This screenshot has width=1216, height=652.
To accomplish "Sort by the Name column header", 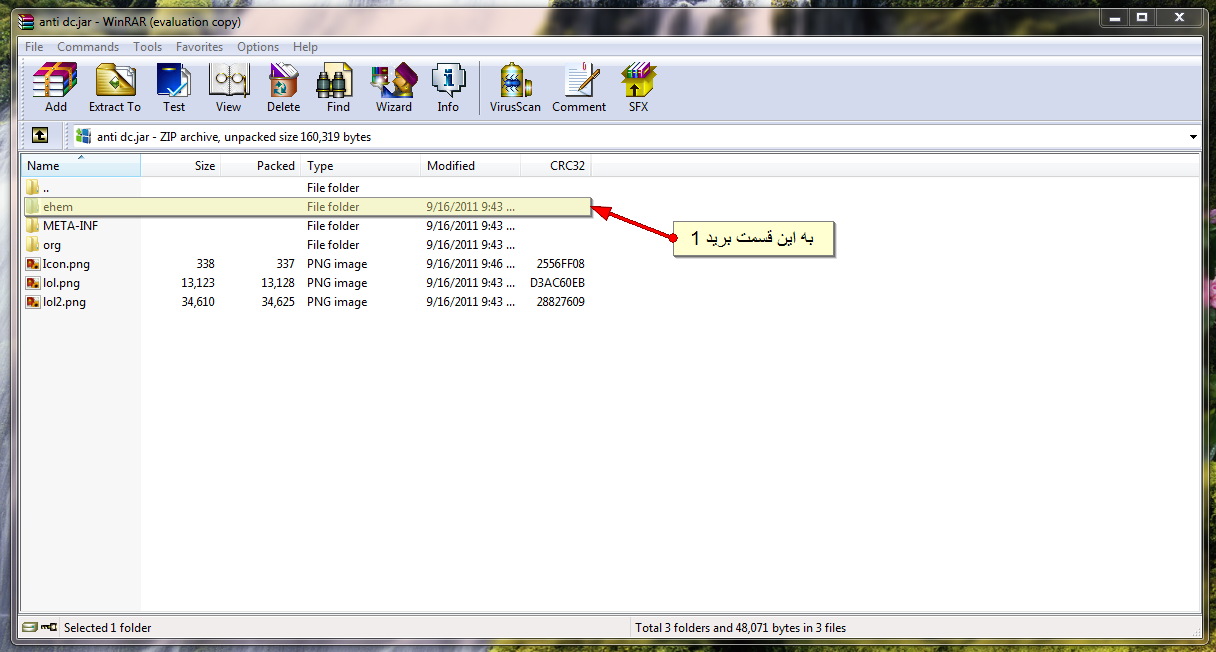I will click(x=81, y=166).
